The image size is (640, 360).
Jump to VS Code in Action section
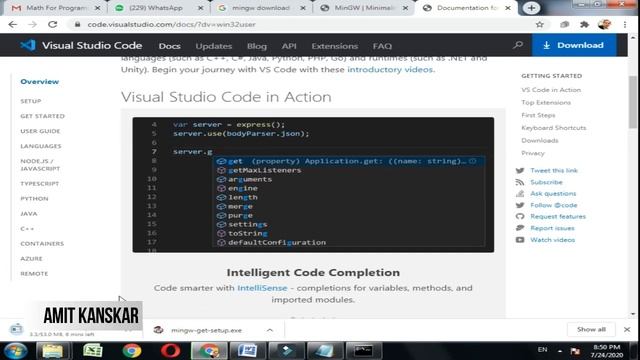pyautogui.click(x=551, y=90)
